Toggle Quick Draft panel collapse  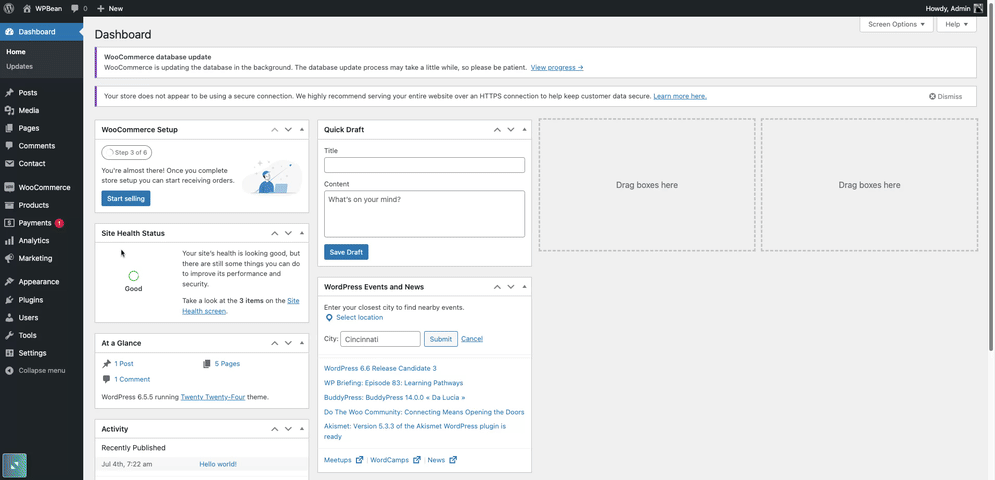[x=524, y=130]
